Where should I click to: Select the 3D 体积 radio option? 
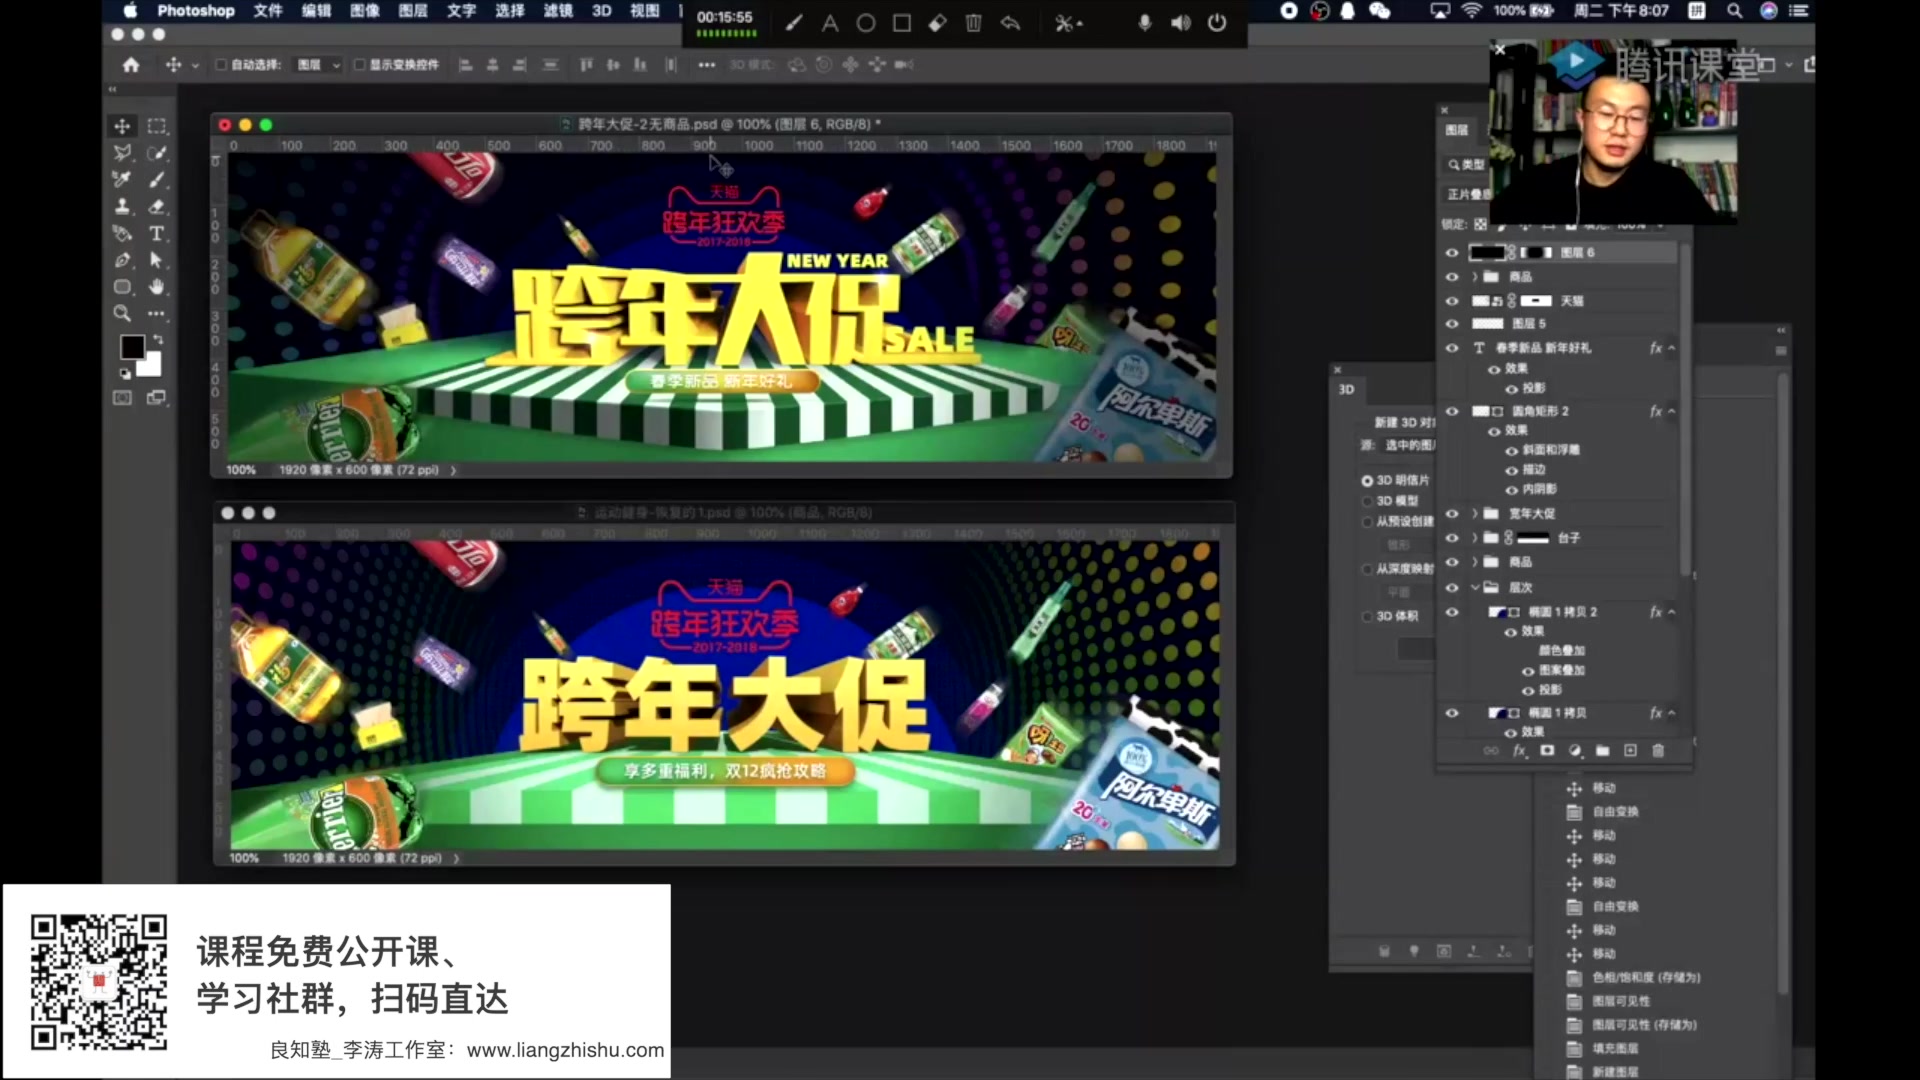tap(1367, 617)
